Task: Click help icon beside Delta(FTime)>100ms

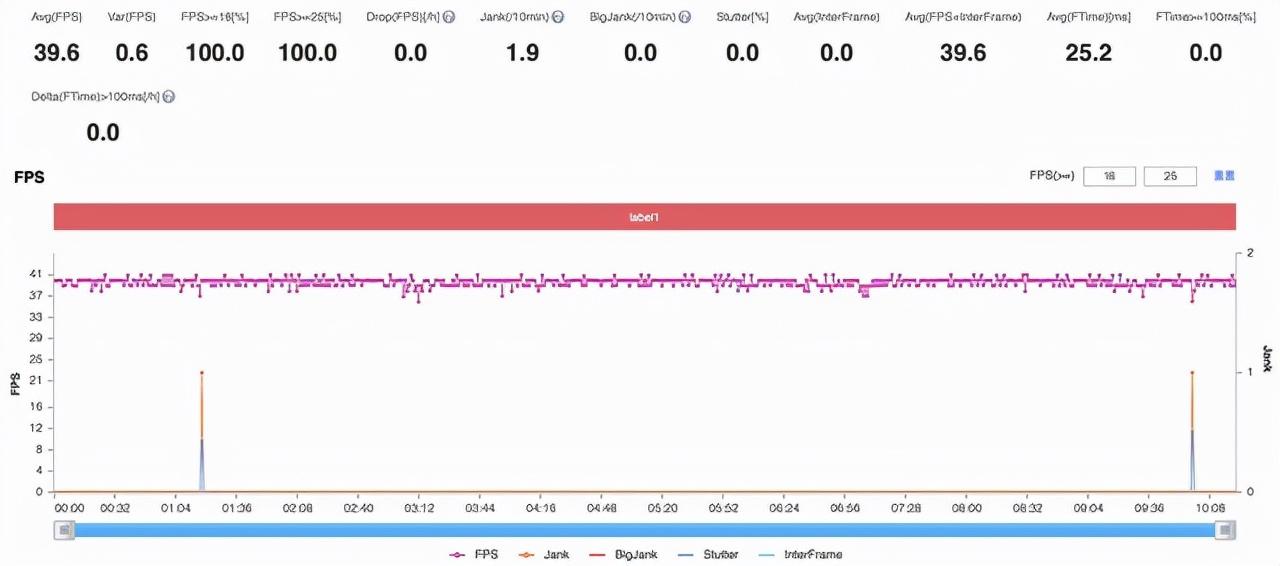Action: pyautogui.click(x=169, y=96)
